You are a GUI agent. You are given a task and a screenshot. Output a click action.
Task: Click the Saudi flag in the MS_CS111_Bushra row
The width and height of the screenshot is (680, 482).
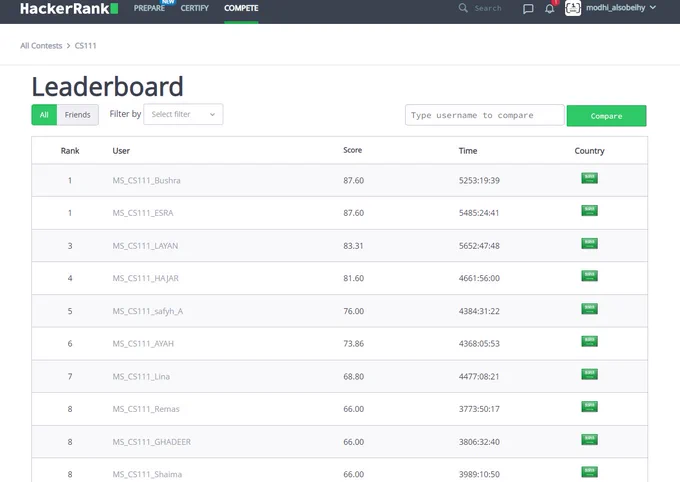click(589, 178)
